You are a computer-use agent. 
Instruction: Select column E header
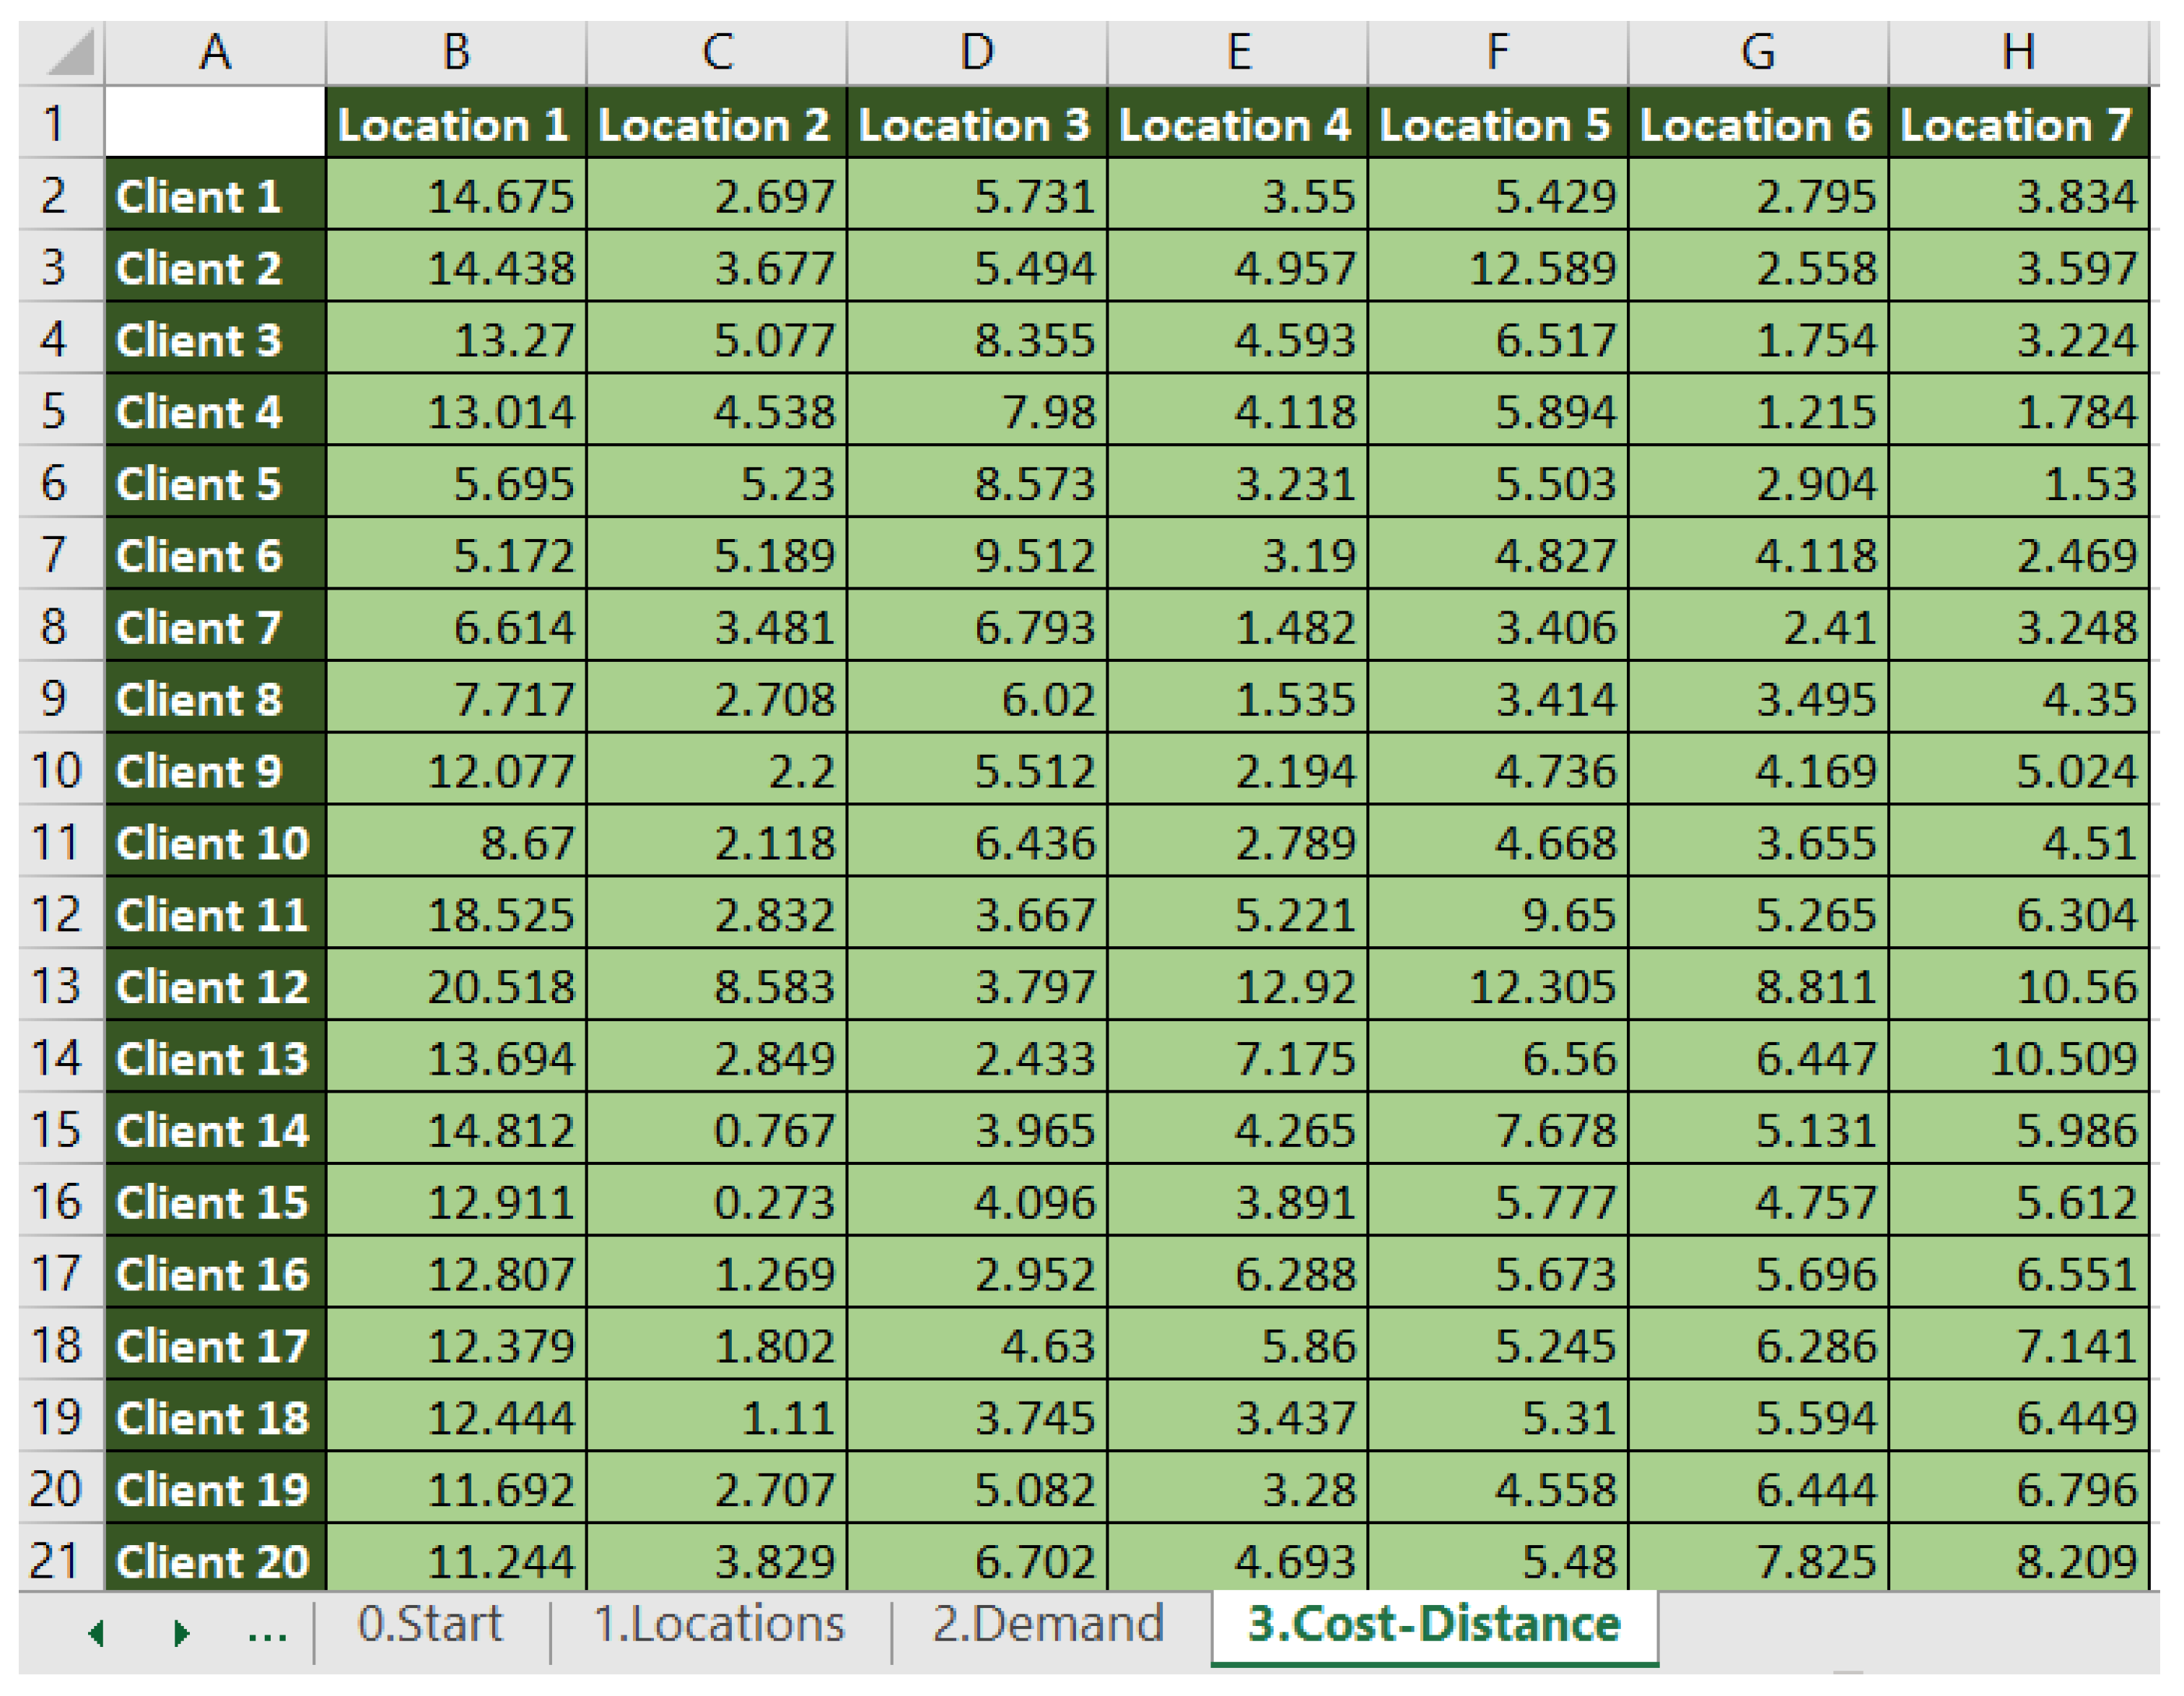[x=1238, y=52]
